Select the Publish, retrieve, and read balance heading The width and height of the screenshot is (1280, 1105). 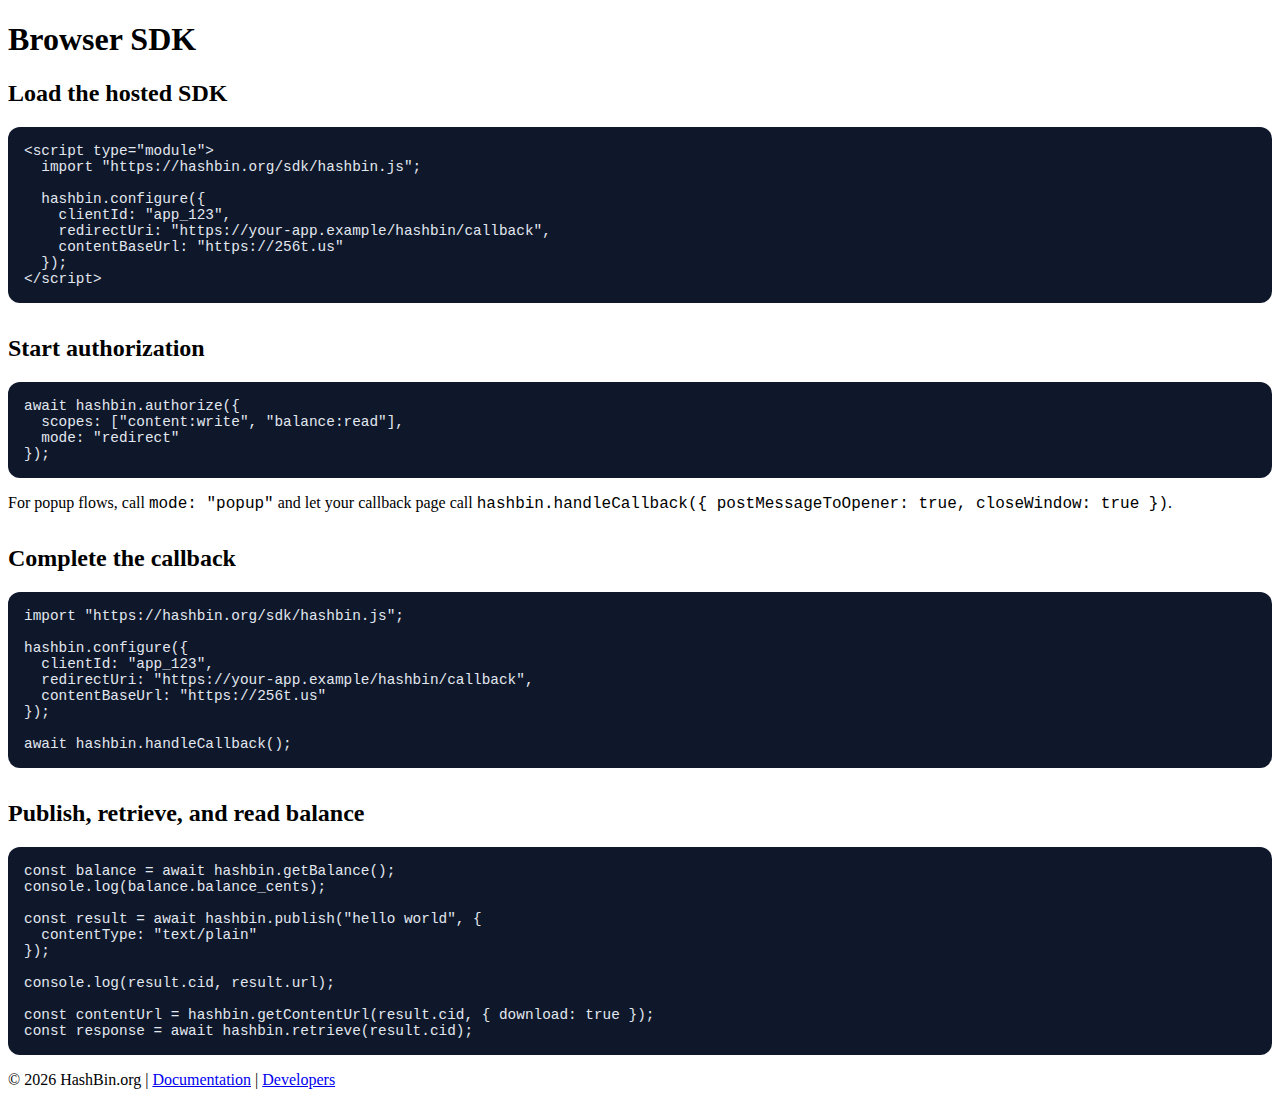point(186,814)
